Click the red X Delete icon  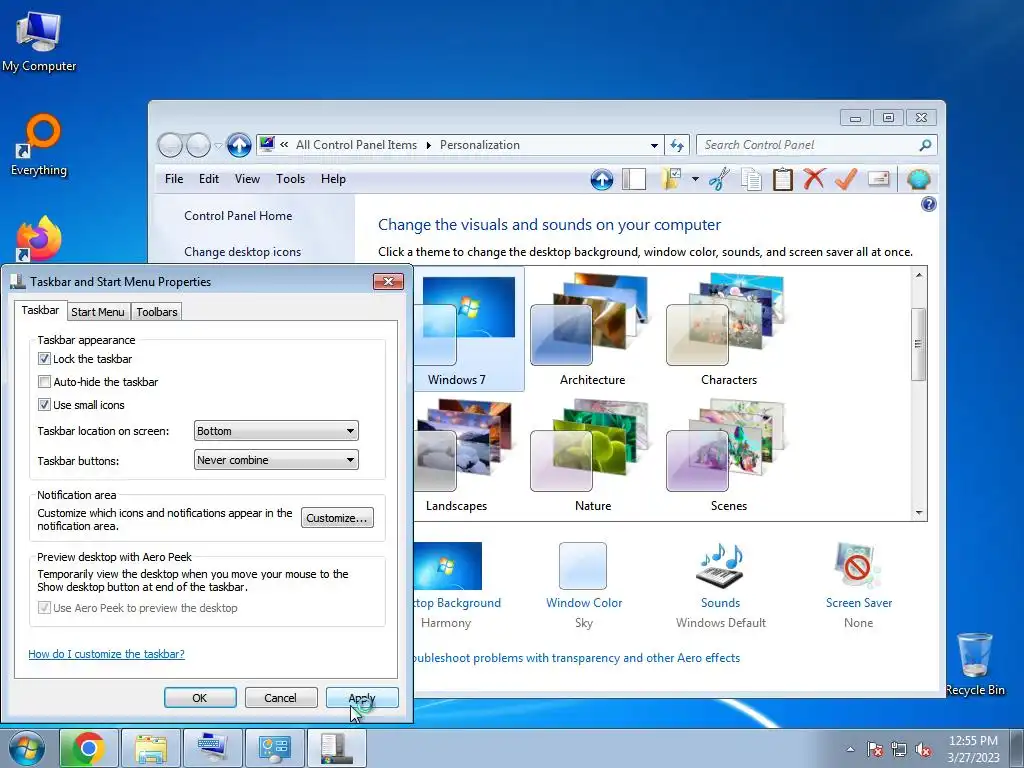coord(814,179)
